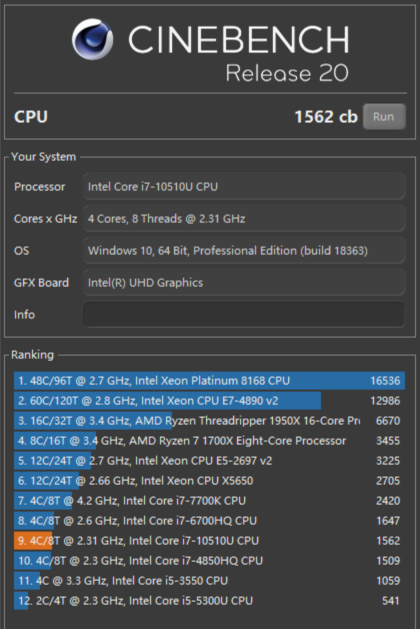Select the Xeon X5650 ranking row
420x629 pixels.
pos(209,481)
